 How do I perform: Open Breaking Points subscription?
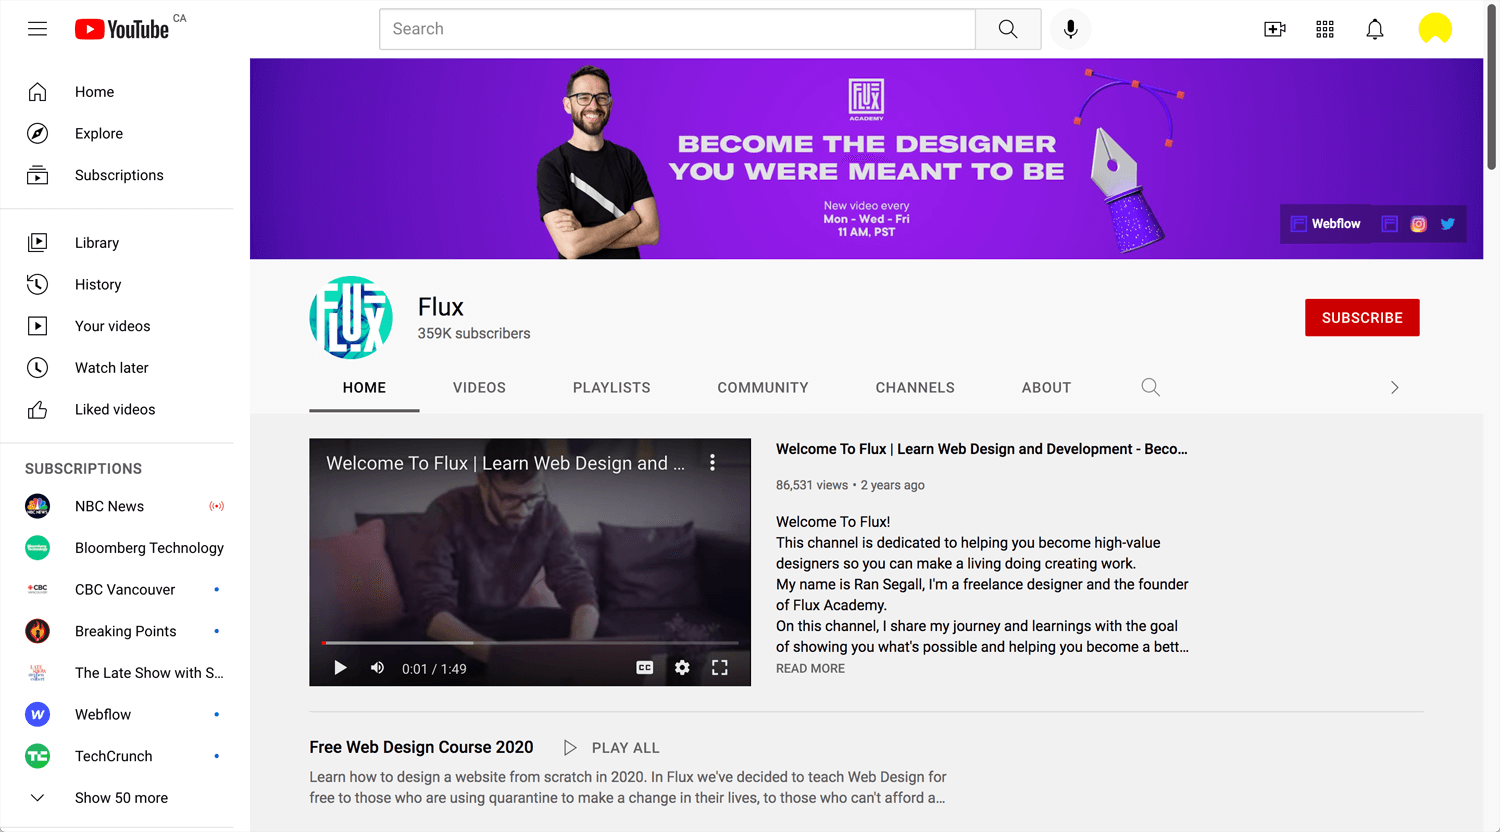[117, 631]
